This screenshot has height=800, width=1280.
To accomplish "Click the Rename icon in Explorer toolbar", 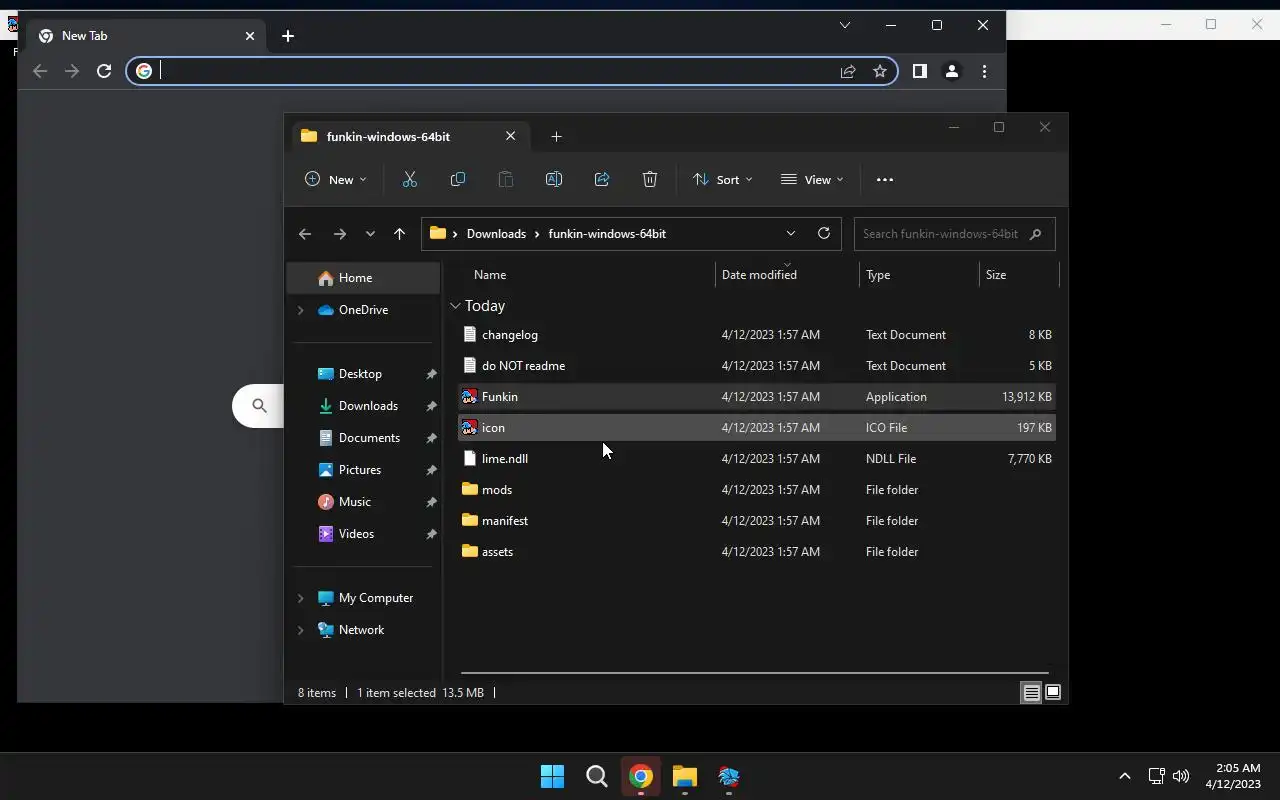I will [553, 179].
